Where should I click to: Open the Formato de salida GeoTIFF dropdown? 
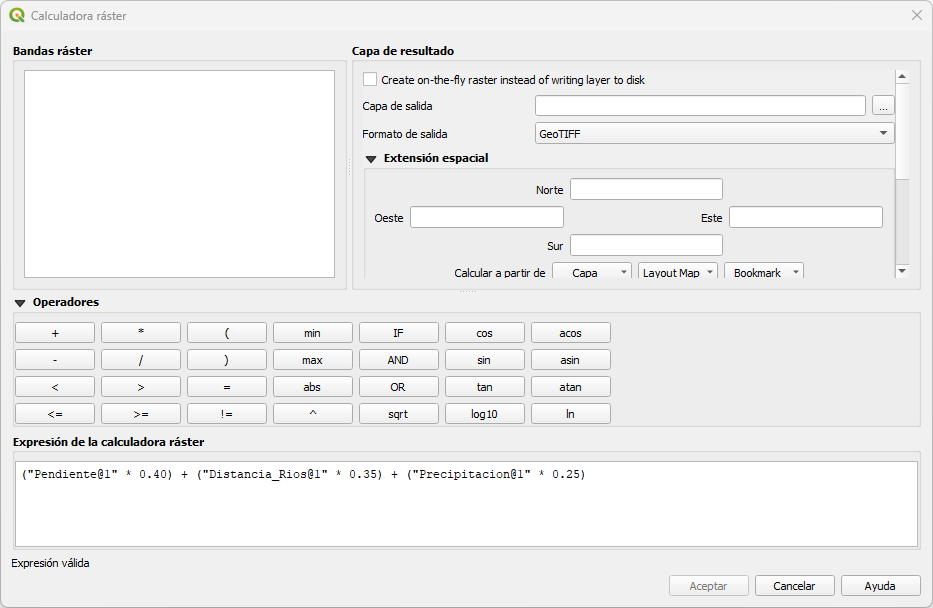(x=714, y=133)
